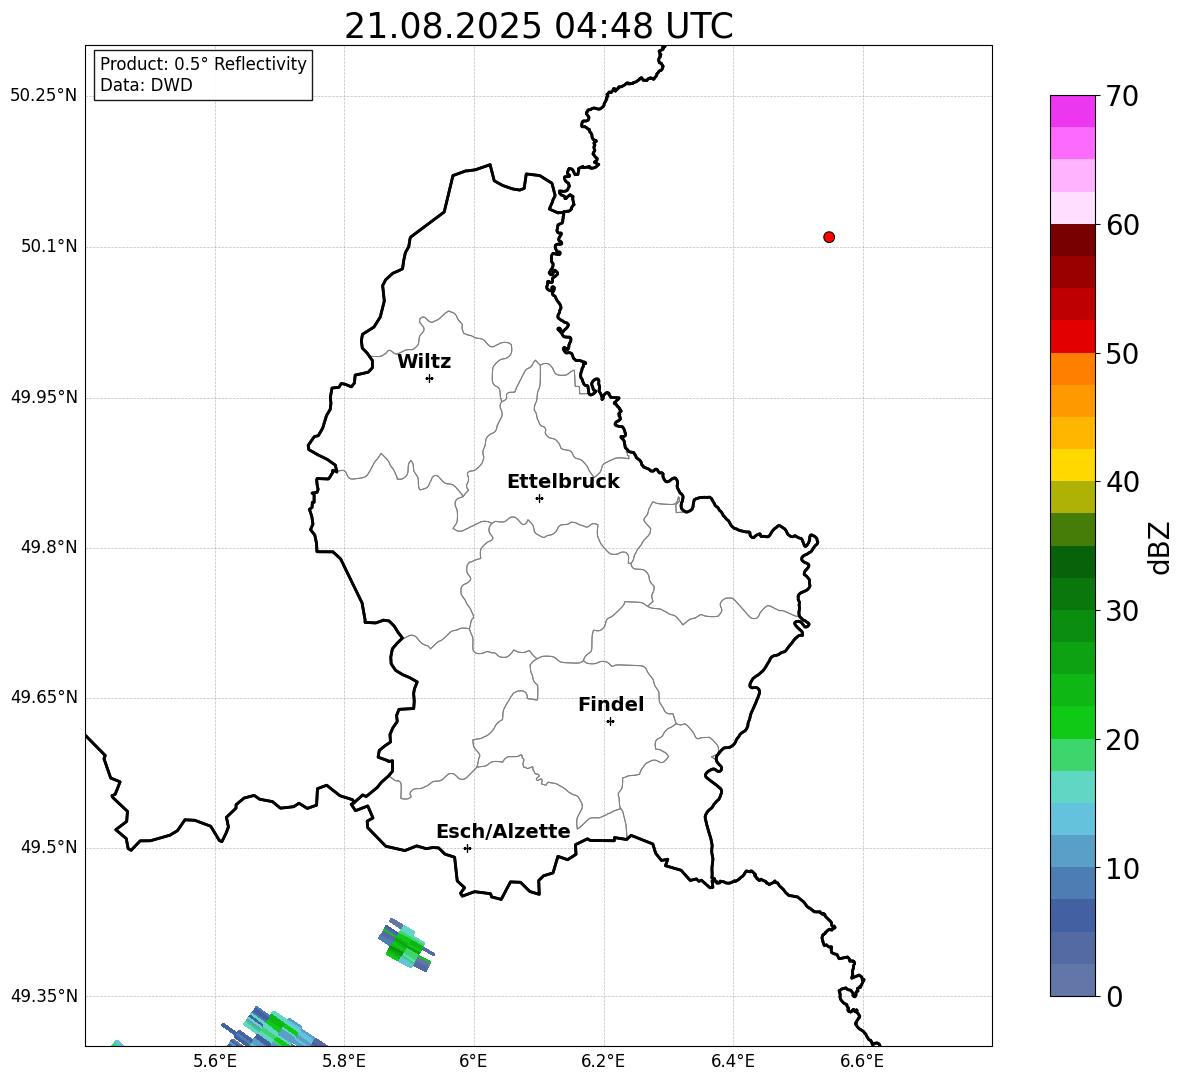Click the Esch/Alzette station cross marker
Image resolution: width=1184 pixels, height=1081 pixels.
coord(467,848)
